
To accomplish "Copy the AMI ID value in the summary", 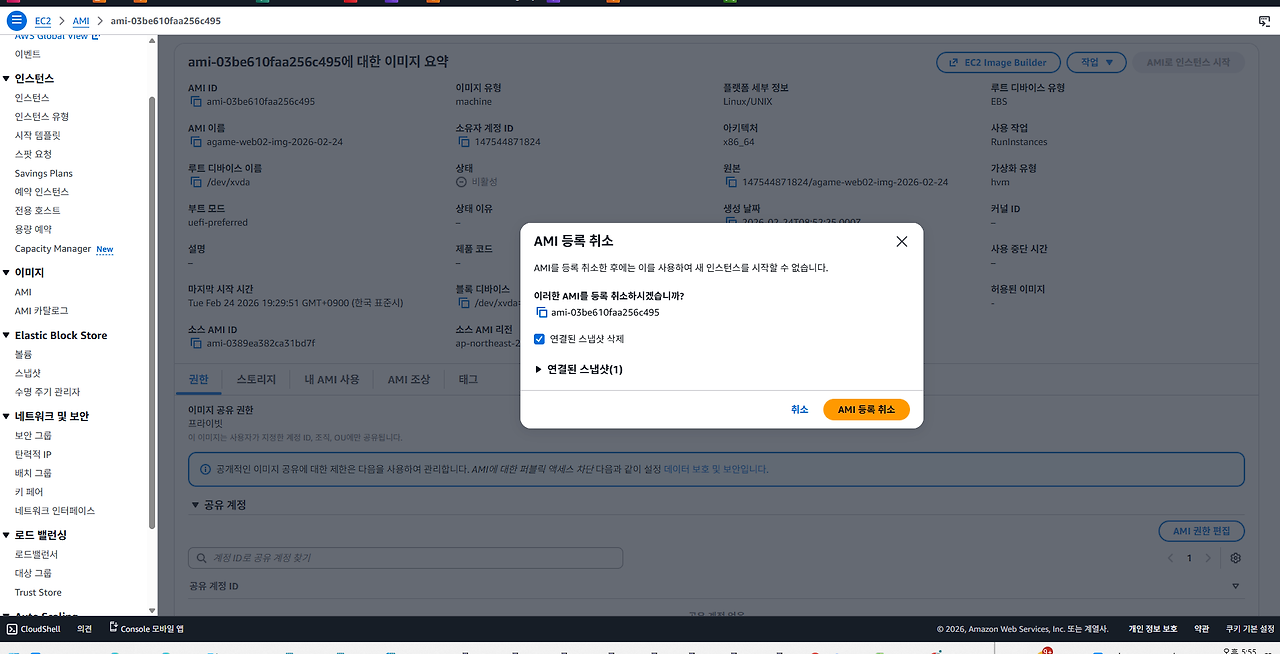I will pos(195,102).
